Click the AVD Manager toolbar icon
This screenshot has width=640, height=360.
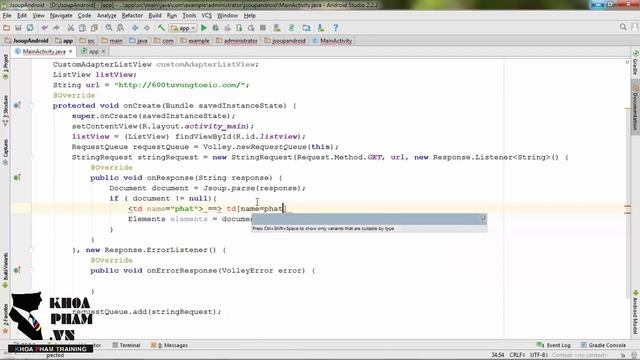[277, 28]
